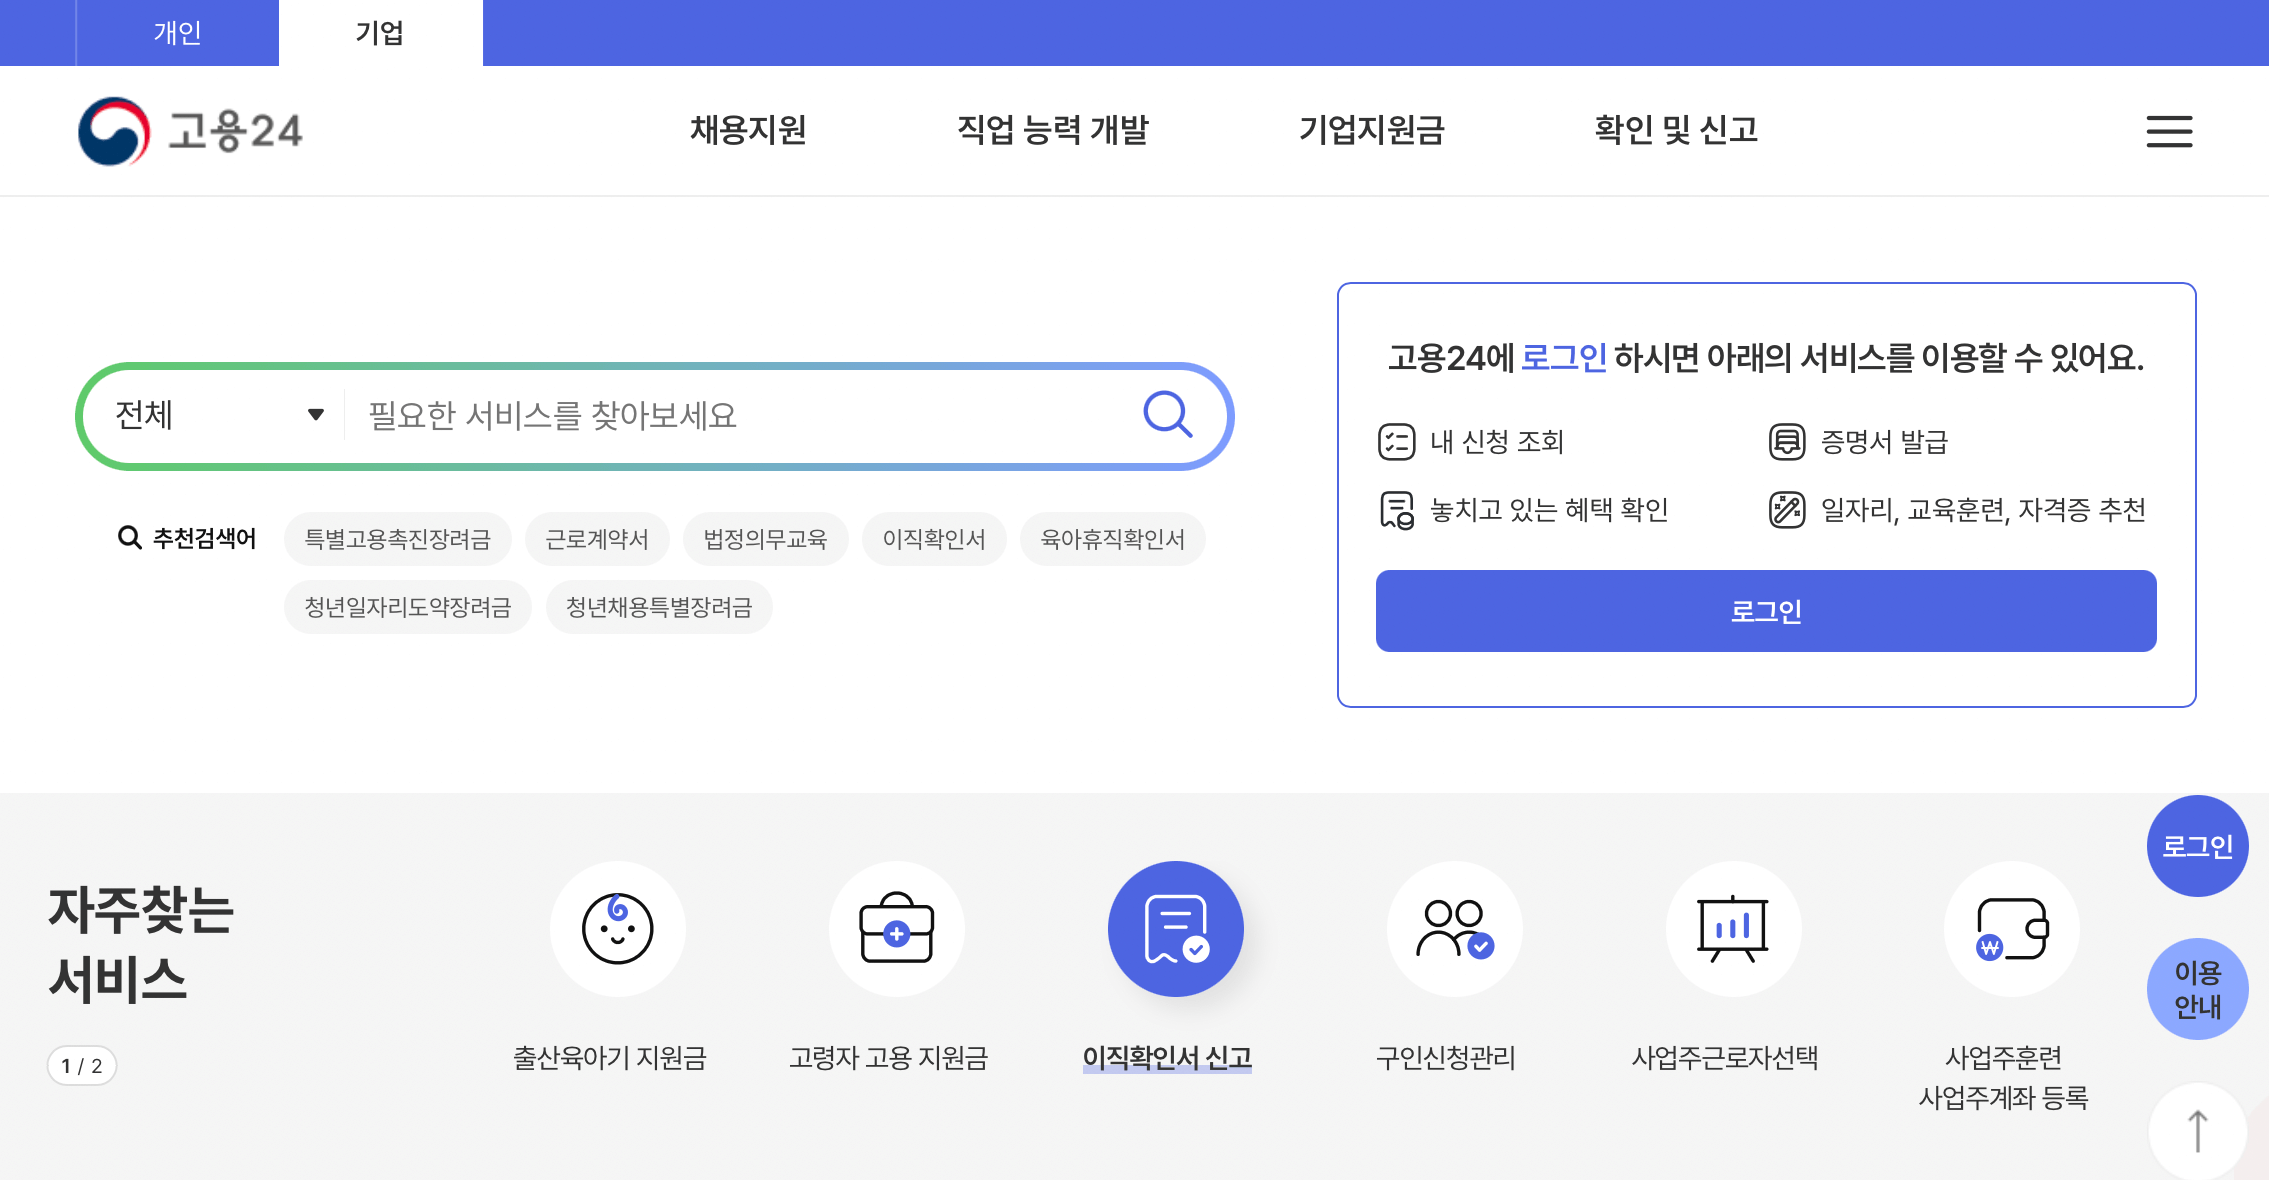This screenshot has height=1180, width=2269.
Task: Click the 로그인 button
Action: point(1766,611)
